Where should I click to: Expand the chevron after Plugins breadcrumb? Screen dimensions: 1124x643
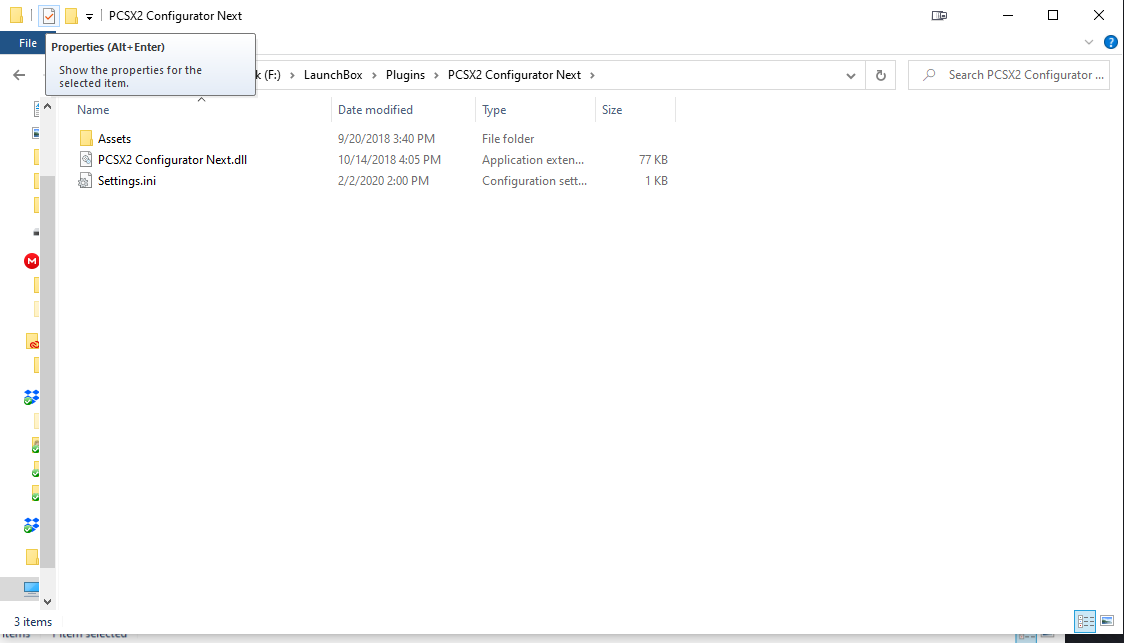tap(436, 75)
